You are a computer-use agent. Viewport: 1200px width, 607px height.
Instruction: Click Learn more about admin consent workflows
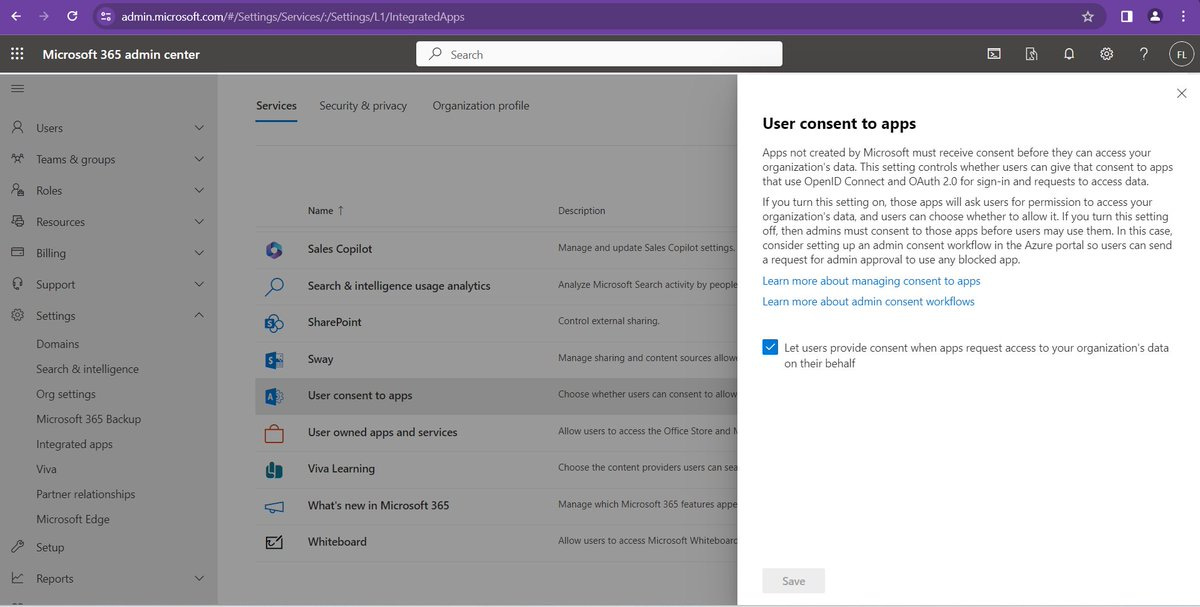coord(868,301)
